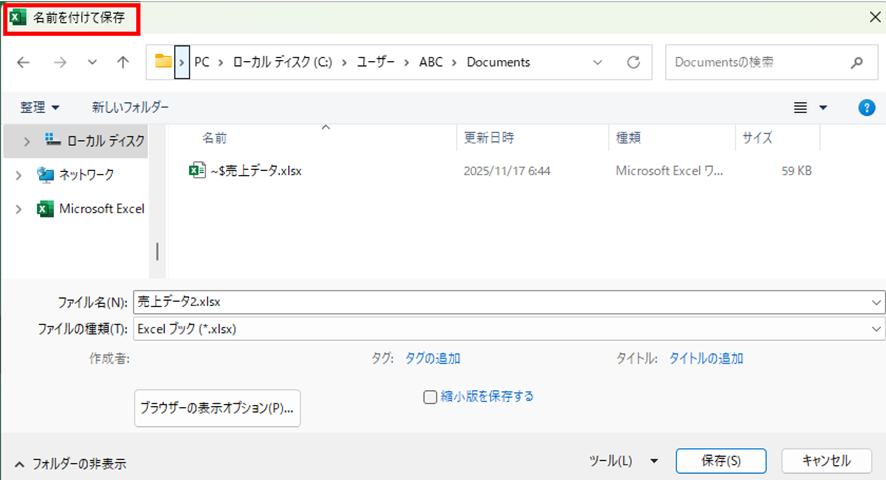Viewport: 886px width, 480px height.
Task: Click the search magnifier icon
Action: (x=857, y=62)
